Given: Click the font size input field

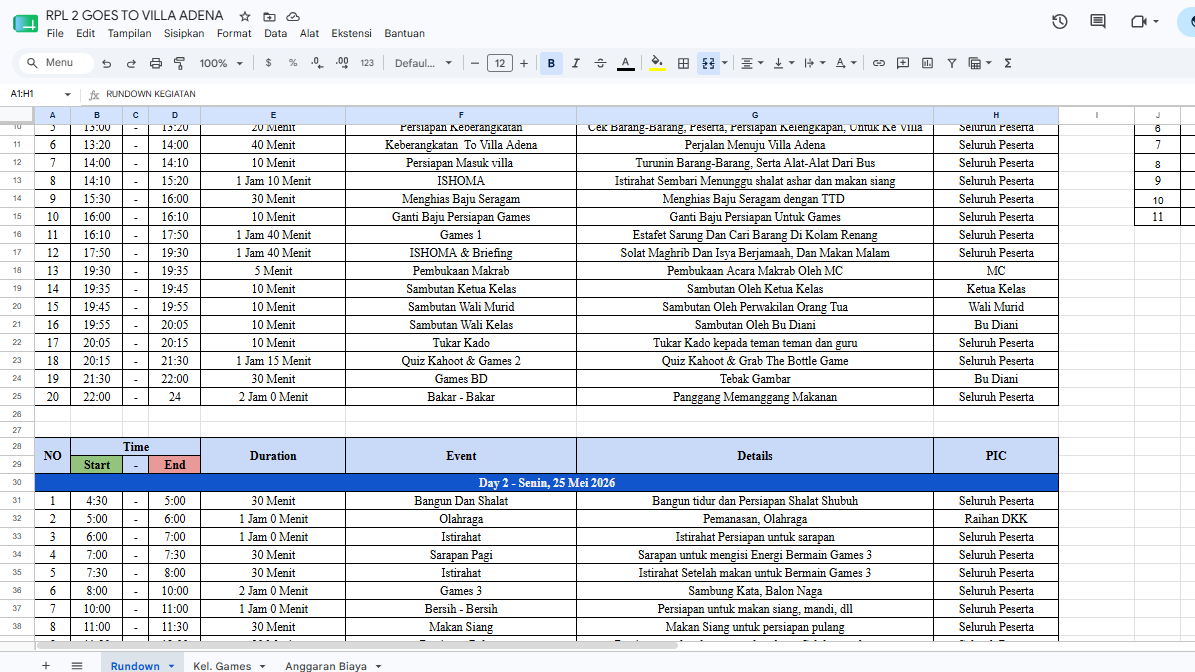Looking at the screenshot, I should point(499,63).
